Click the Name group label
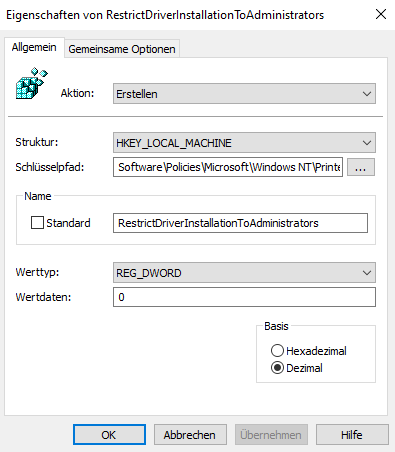The height and width of the screenshot is (452, 395). [38, 196]
